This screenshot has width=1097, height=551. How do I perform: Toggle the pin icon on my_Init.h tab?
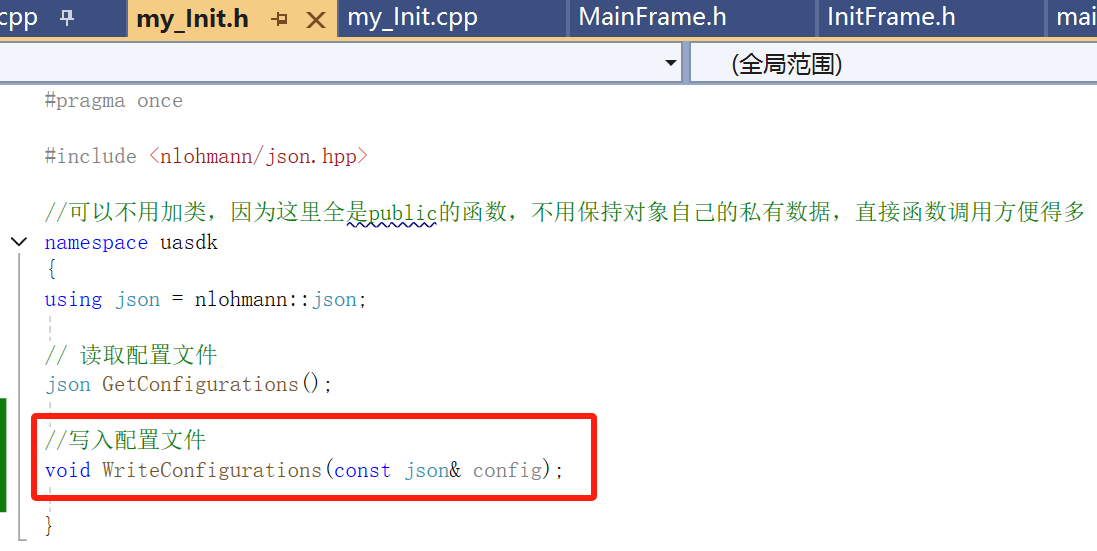279,20
